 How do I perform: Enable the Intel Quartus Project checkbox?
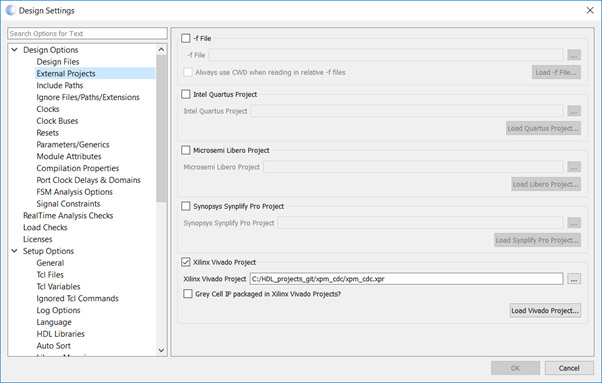pos(186,94)
